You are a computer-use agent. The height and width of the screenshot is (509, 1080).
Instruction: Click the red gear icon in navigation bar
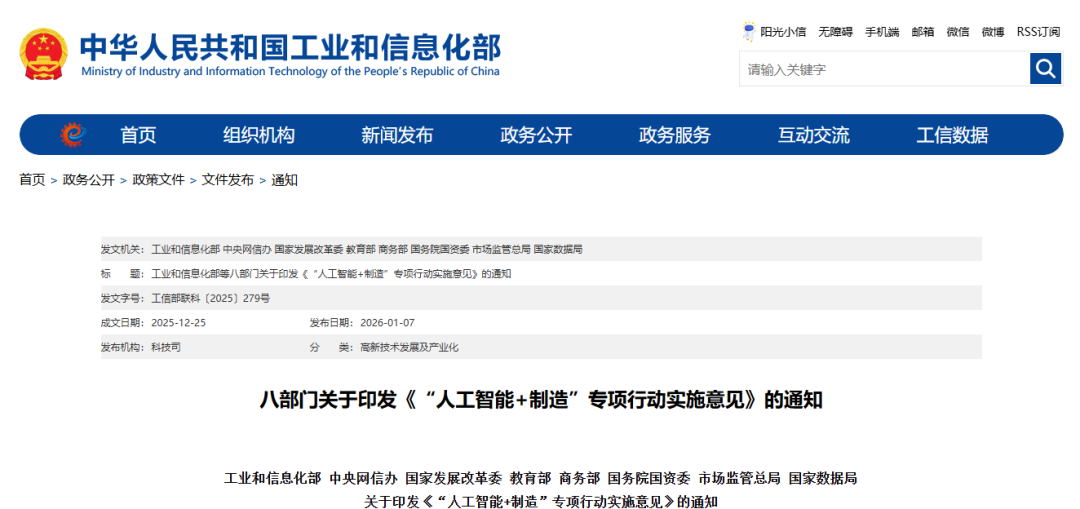coord(72,135)
